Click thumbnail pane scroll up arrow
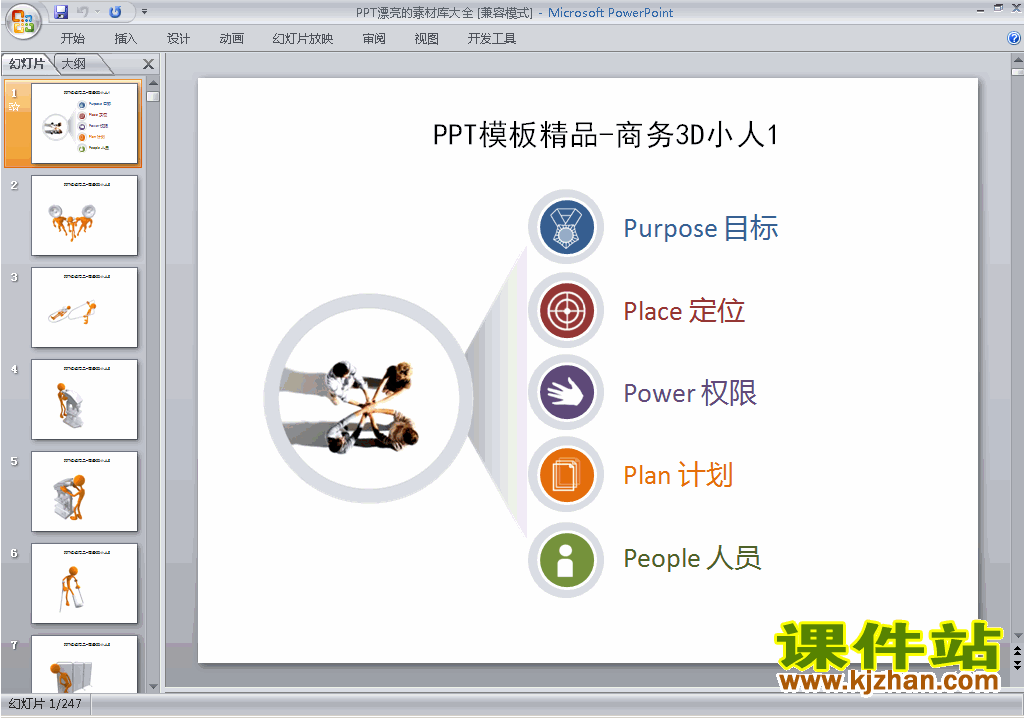Screen dimensions: 1024x718 click(153, 83)
